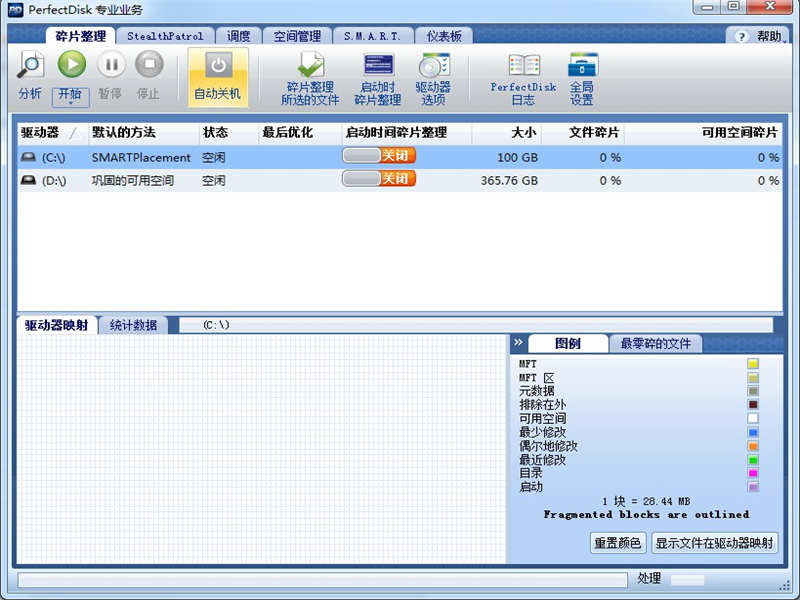This screenshot has height=600, width=800.
Task: Open the 开始 dropdown arrow
Action: [70, 103]
